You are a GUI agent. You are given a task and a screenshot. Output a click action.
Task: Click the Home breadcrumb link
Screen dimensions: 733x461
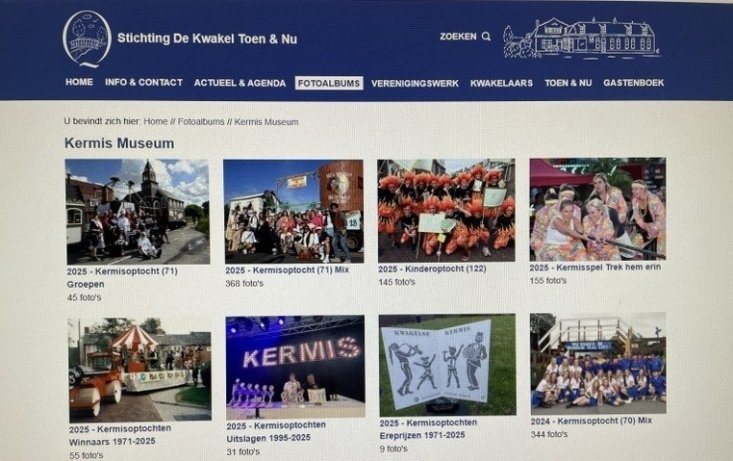tap(155, 122)
